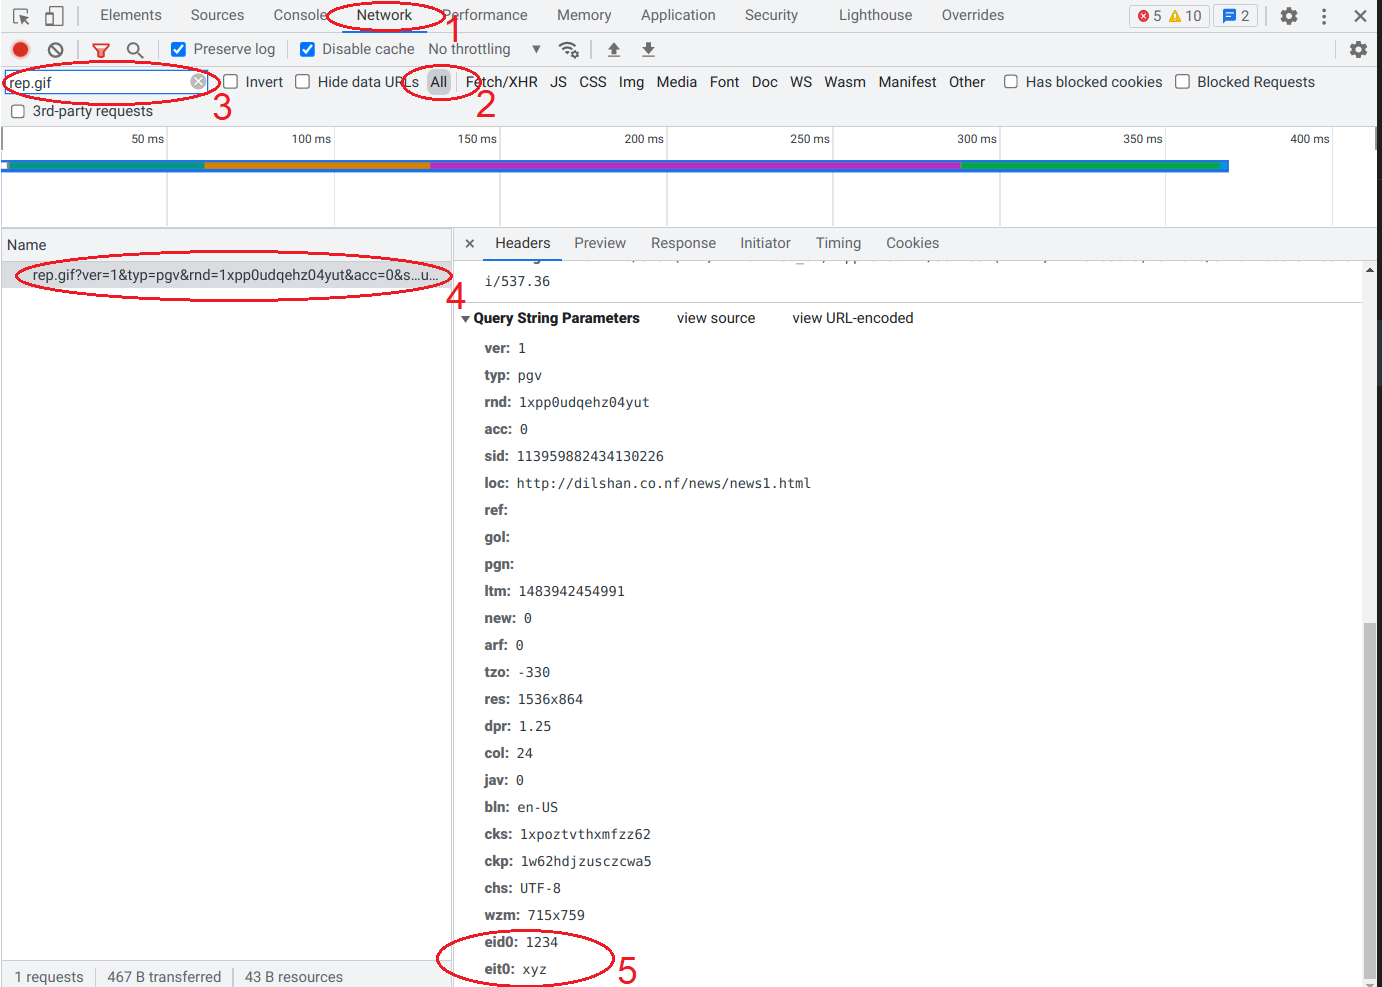Open network conditions wifi icon

pyautogui.click(x=568, y=49)
